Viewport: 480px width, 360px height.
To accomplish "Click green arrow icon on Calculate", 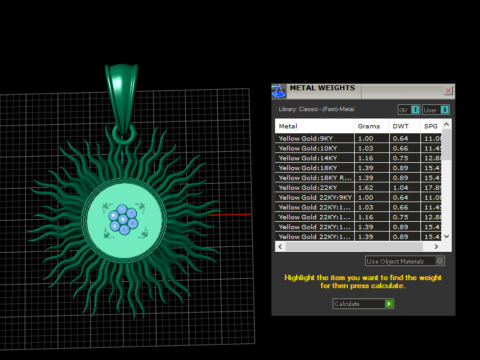I will tap(389, 304).
